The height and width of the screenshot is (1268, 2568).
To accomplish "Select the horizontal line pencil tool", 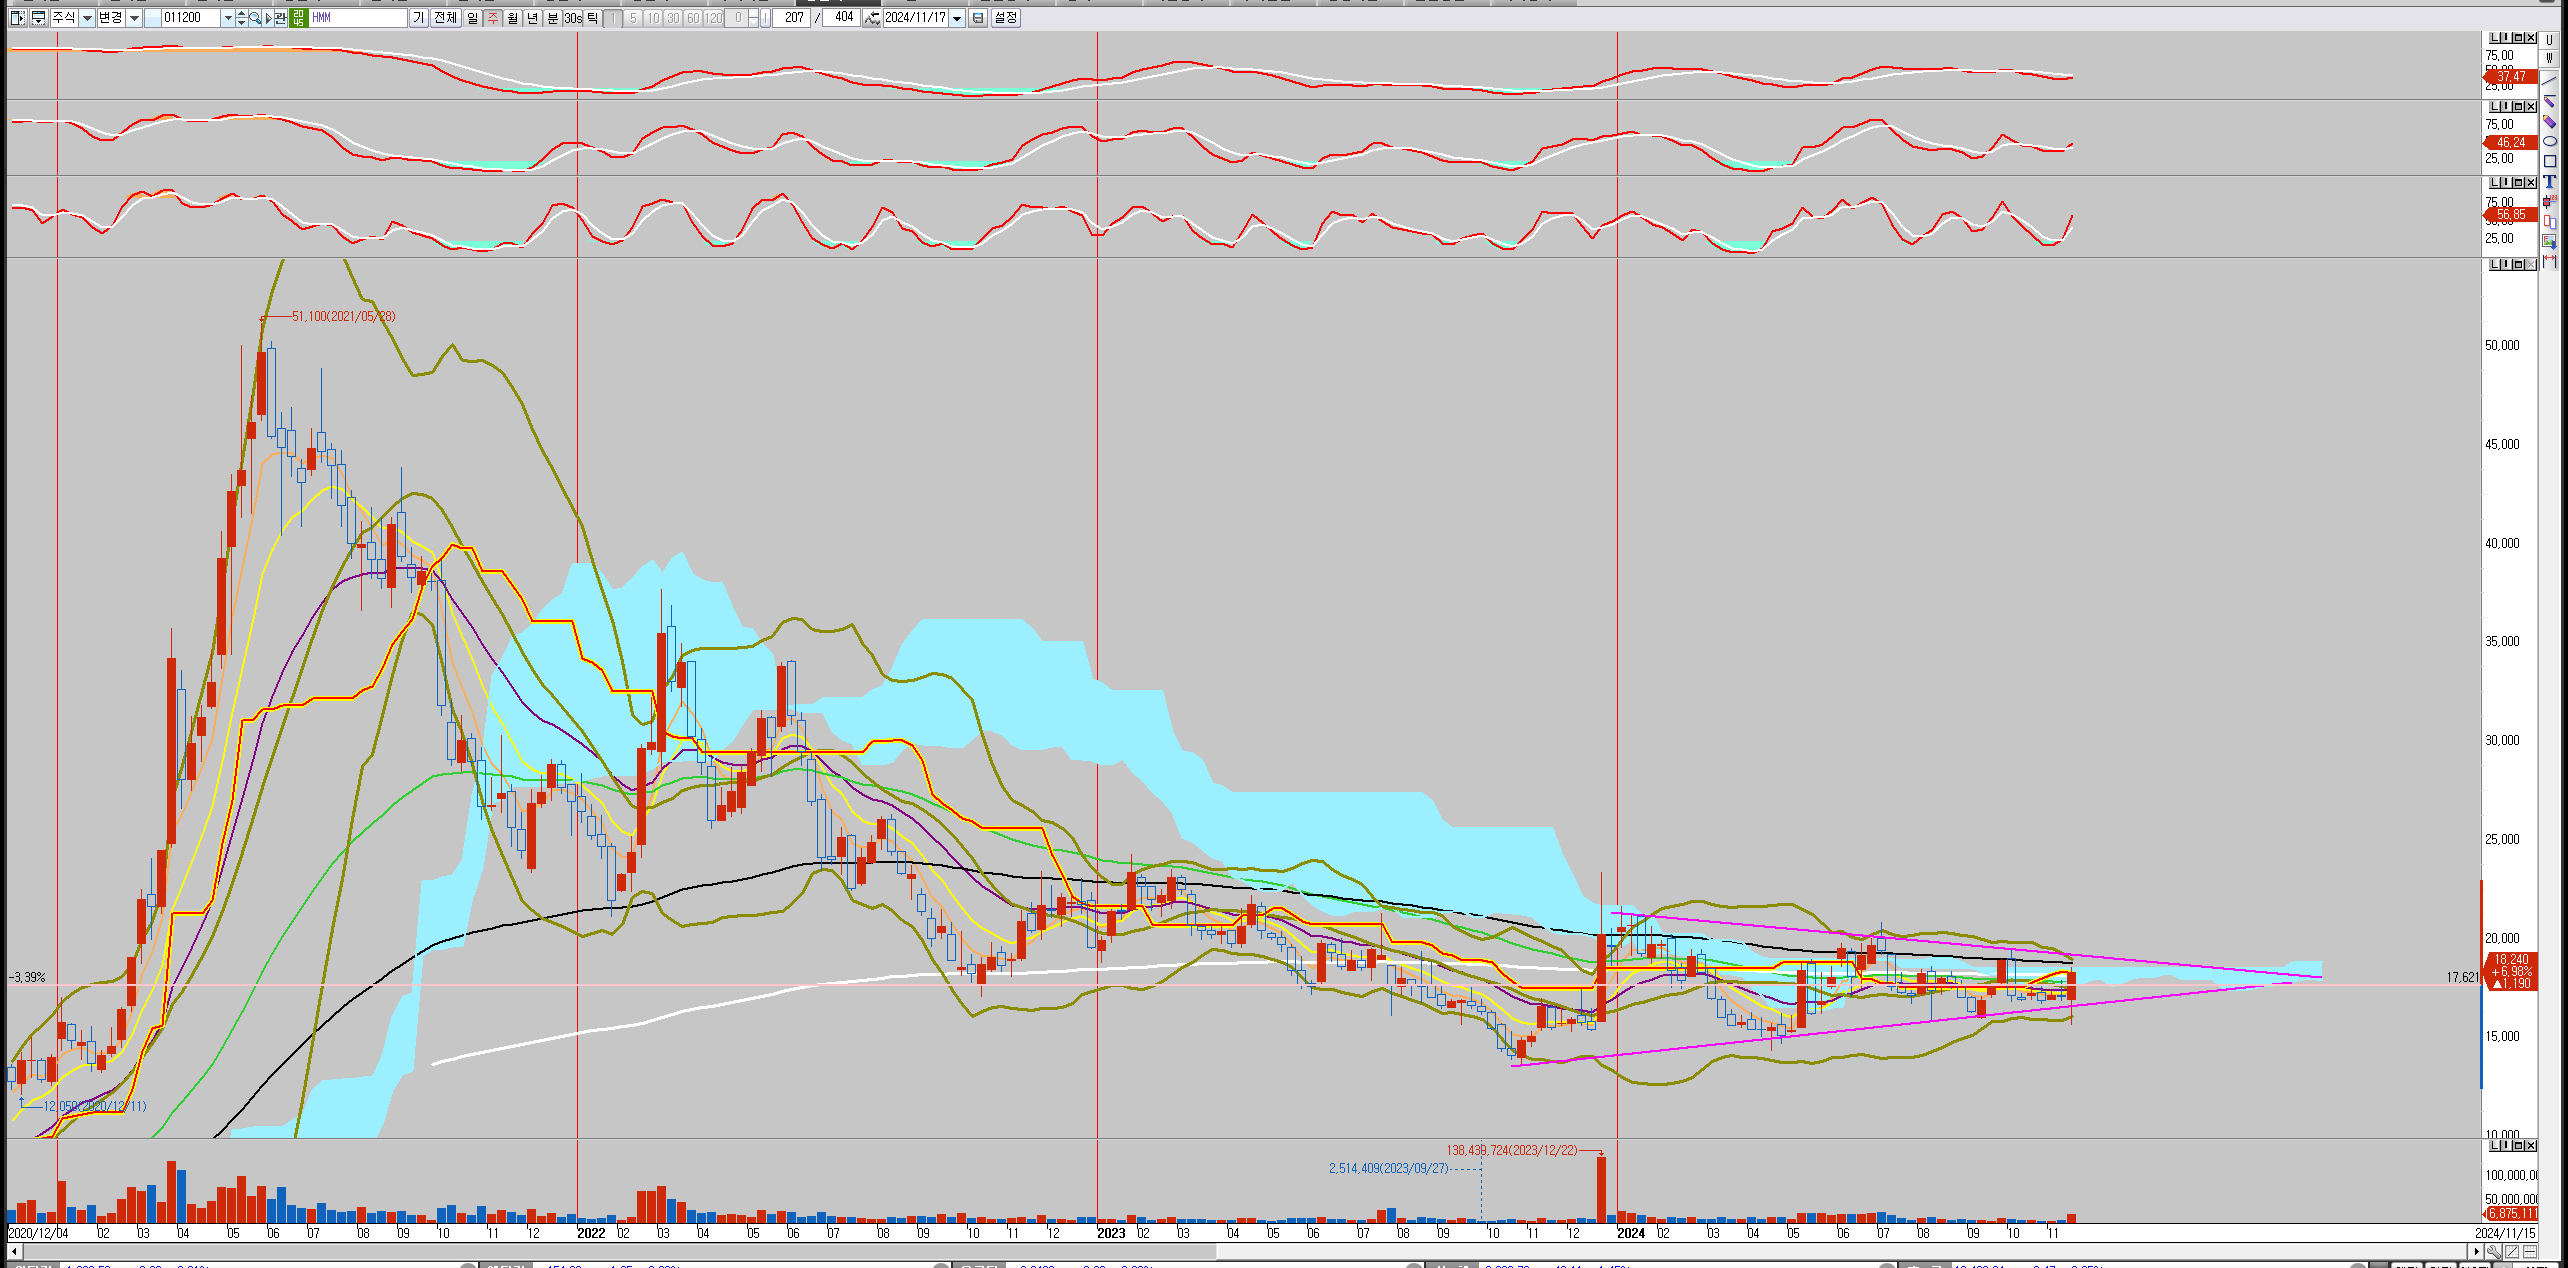I will point(2549,100).
